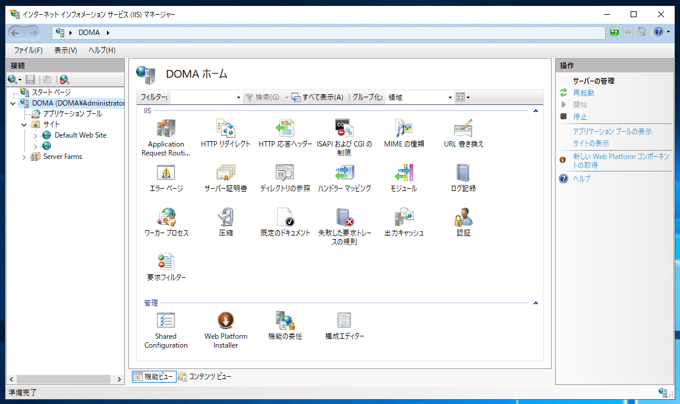The width and height of the screenshot is (680, 404).
Task: Click DOMA in the address breadcrumb
Action: pos(89,33)
